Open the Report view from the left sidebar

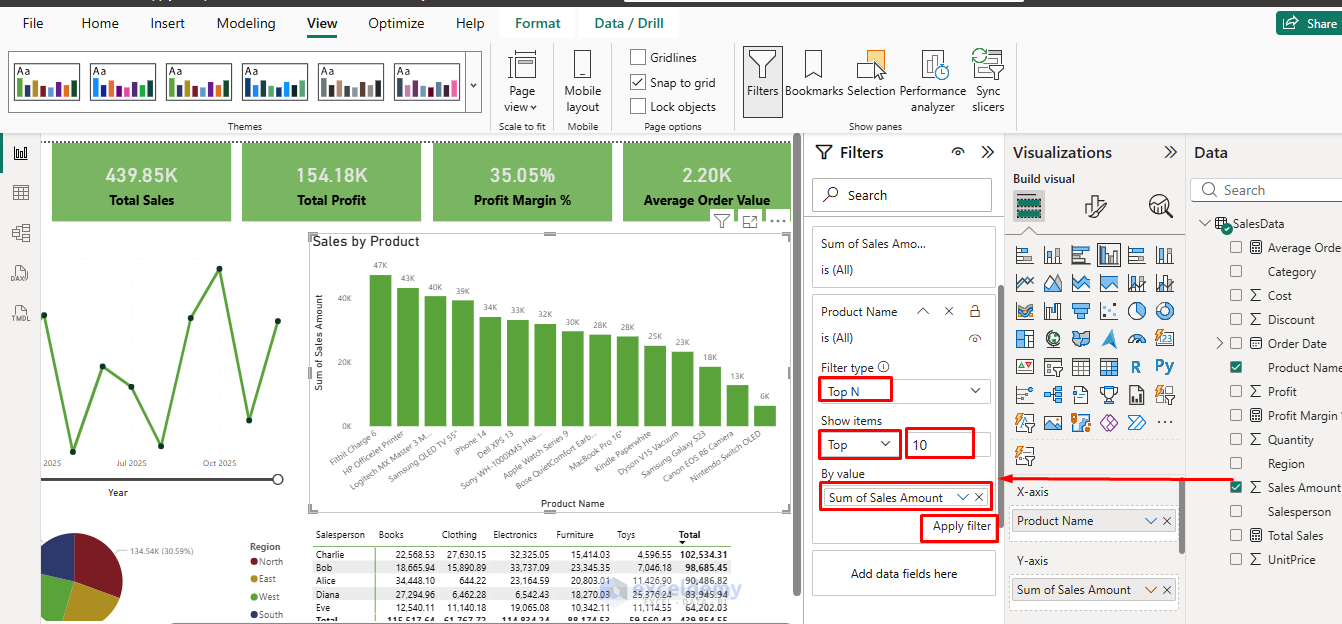point(21,153)
